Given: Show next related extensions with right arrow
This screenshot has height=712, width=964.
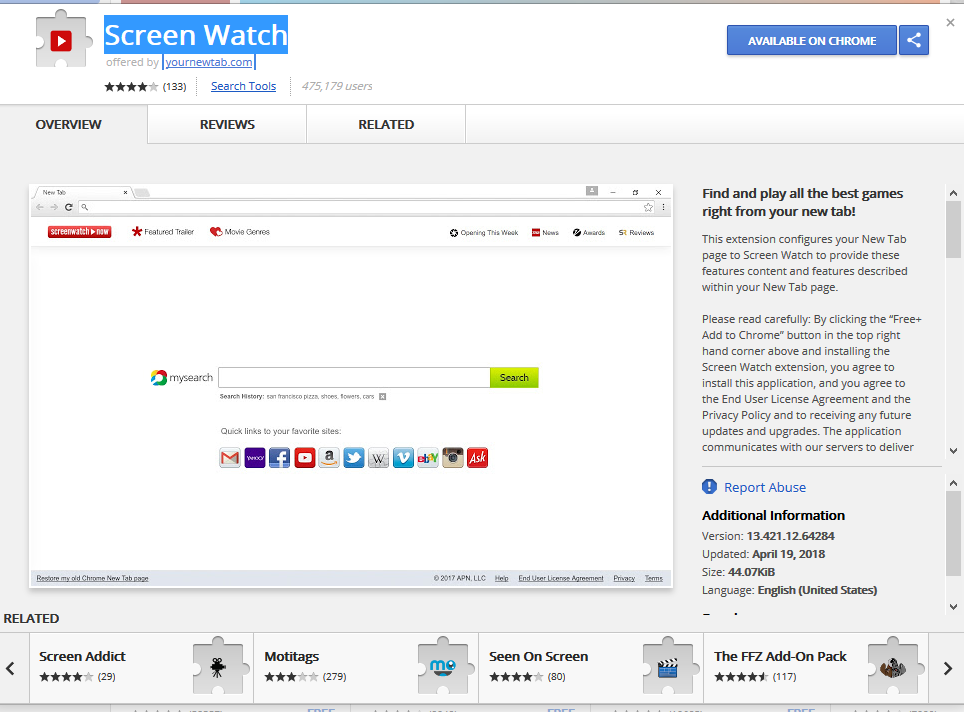Looking at the screenshot, I should (x=948, y=668).
